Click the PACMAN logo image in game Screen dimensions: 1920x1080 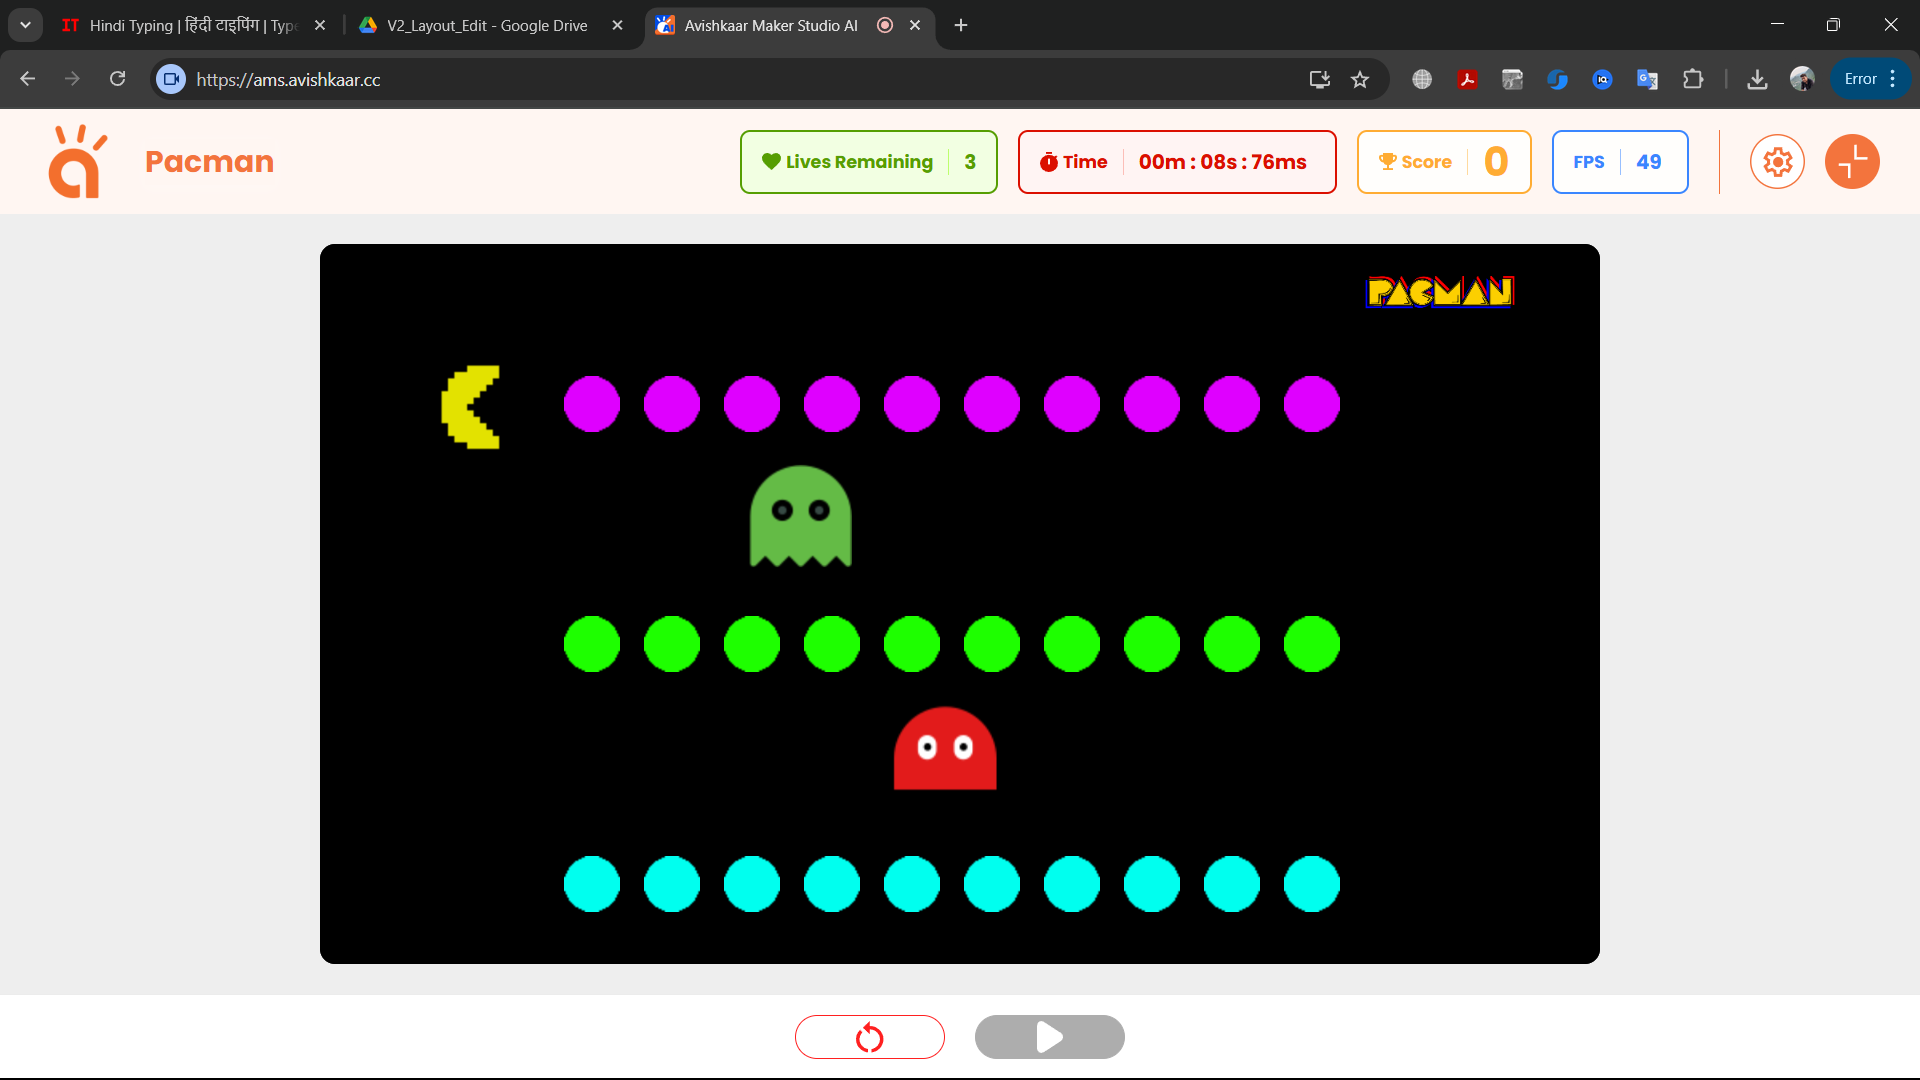point(1440,291)
